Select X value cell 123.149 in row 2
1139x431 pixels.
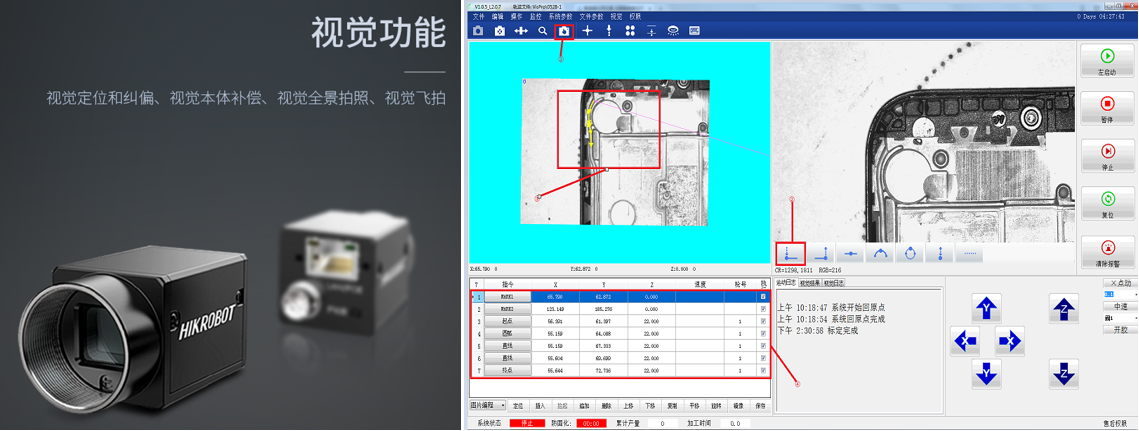[x=555, y=309]
